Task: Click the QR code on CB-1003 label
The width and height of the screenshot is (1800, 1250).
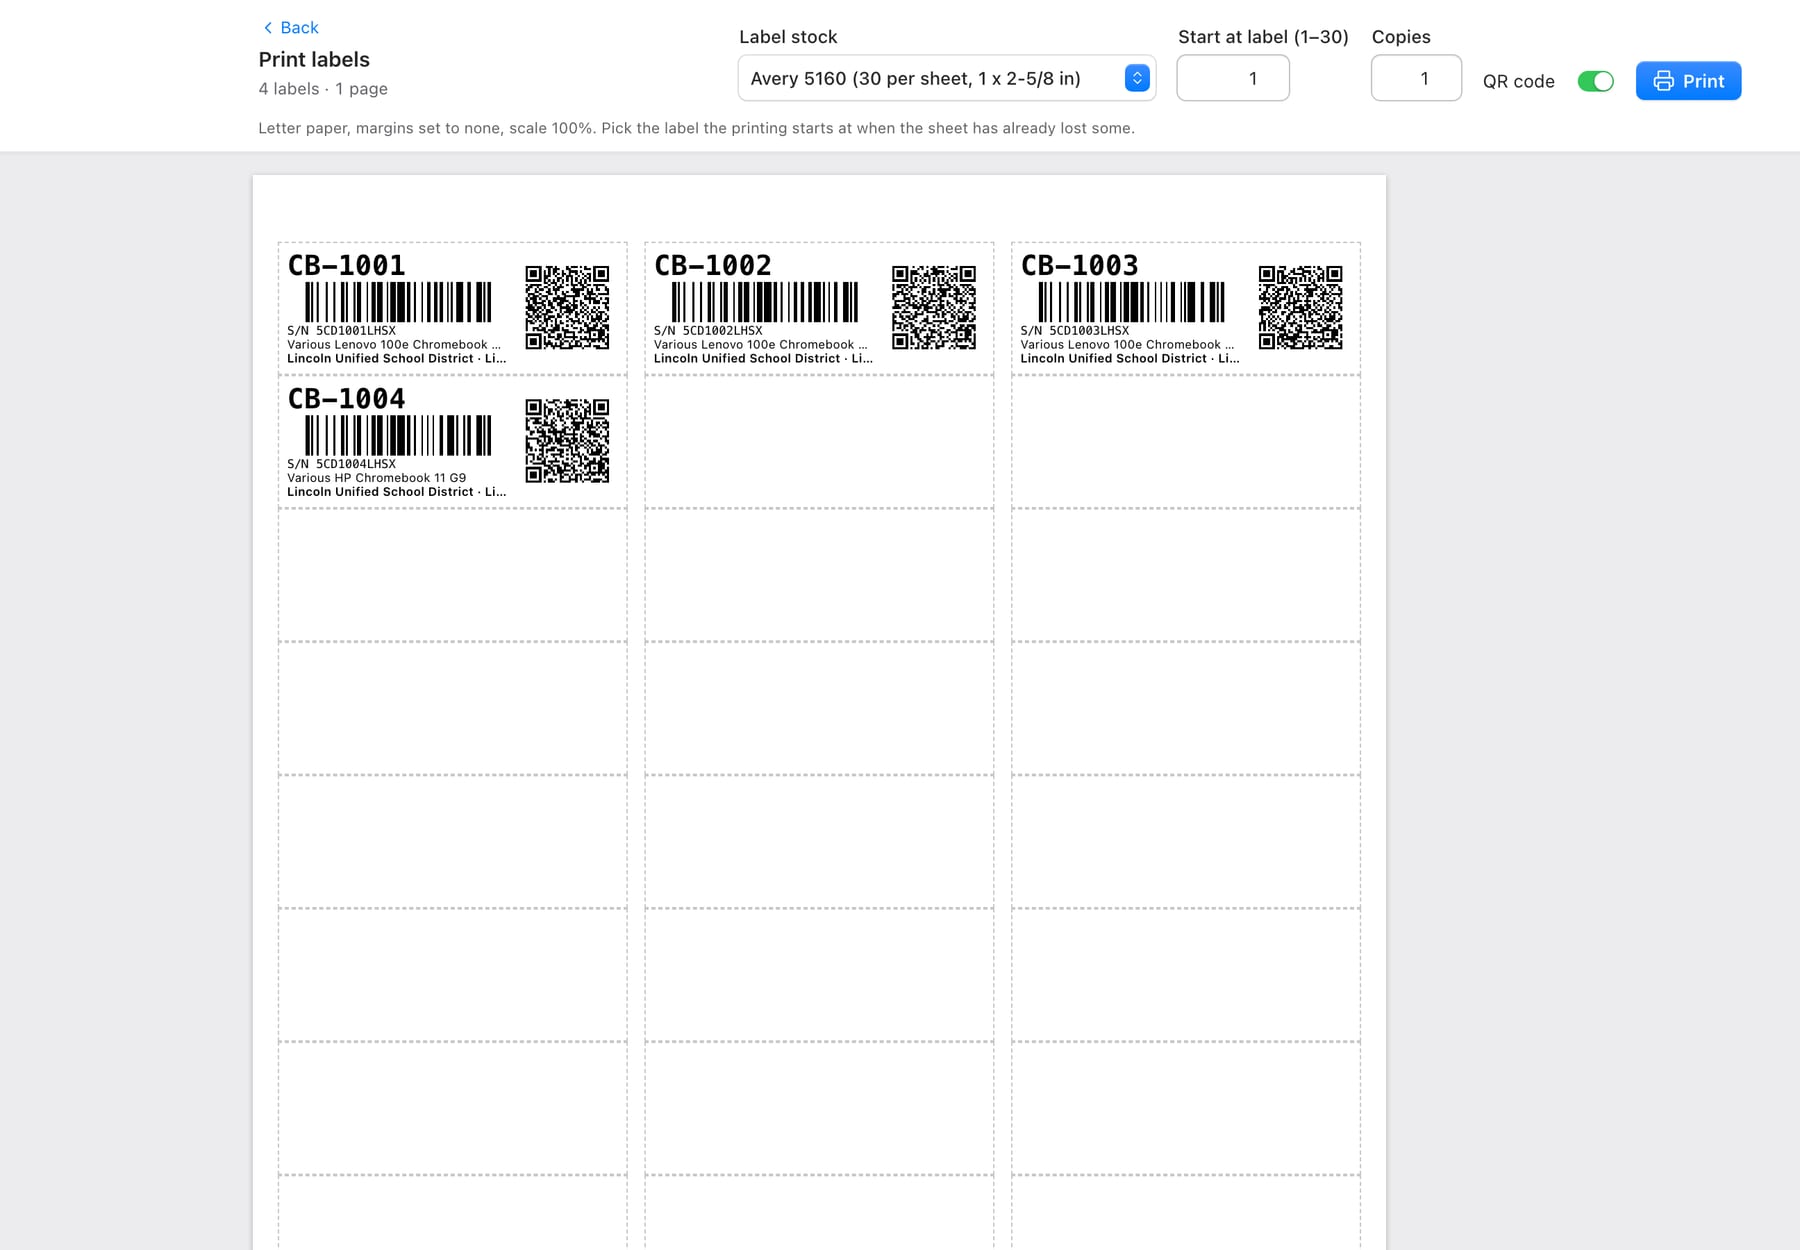Action: tap(1300, 307)
